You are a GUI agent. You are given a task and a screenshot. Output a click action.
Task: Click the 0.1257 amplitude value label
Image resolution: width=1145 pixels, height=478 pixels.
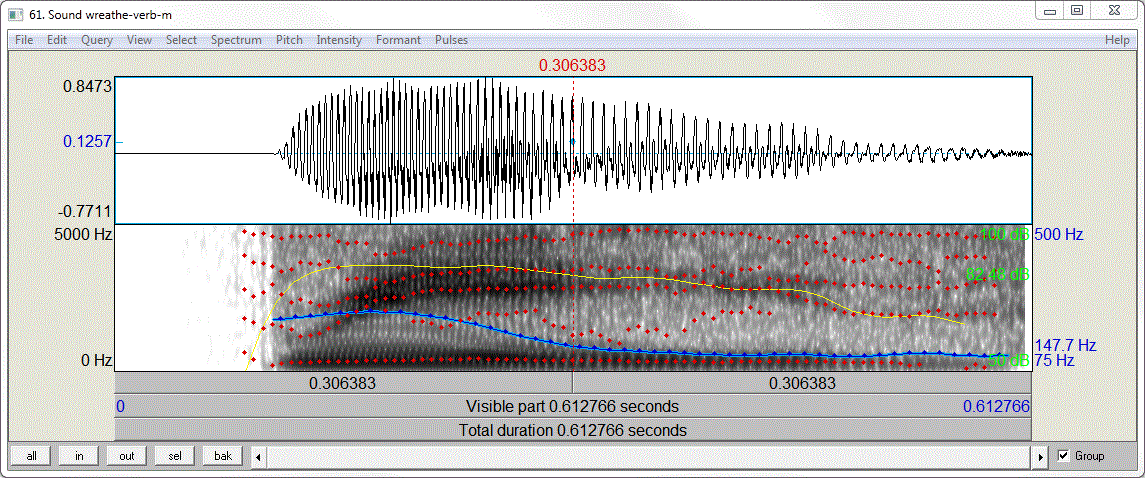[87, 142]
